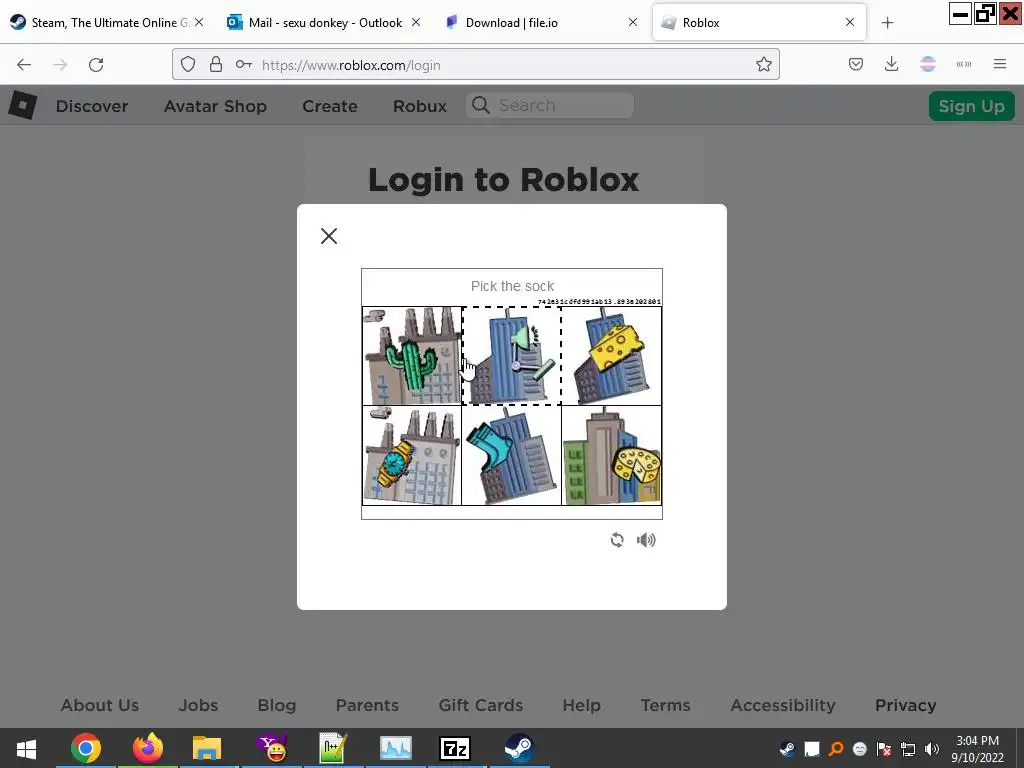Click the address bar URL field
This screenshot has width=1024, height=768.
pyautogui.click(x=475, y=64)
